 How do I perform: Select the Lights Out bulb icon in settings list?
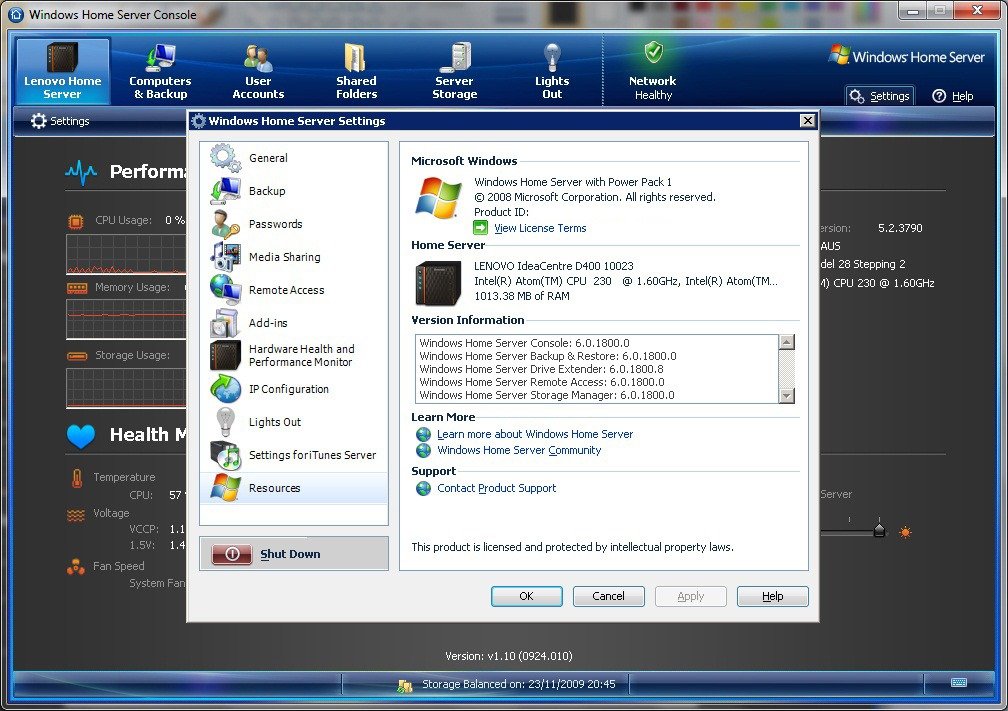[x=225, y=422]
